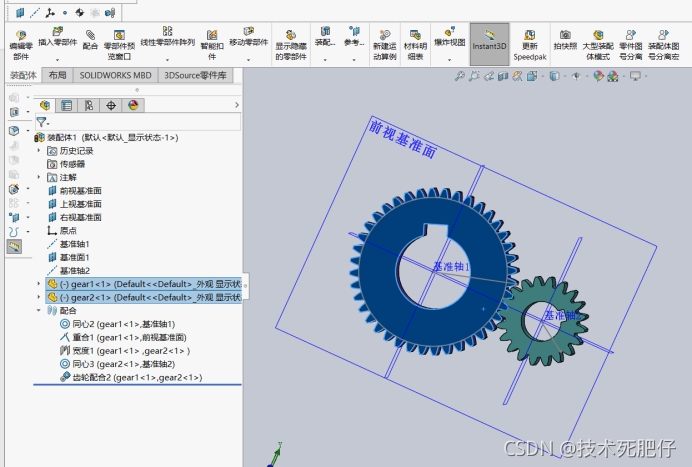Open the PropertyManager tab icon

coord(67,105)
